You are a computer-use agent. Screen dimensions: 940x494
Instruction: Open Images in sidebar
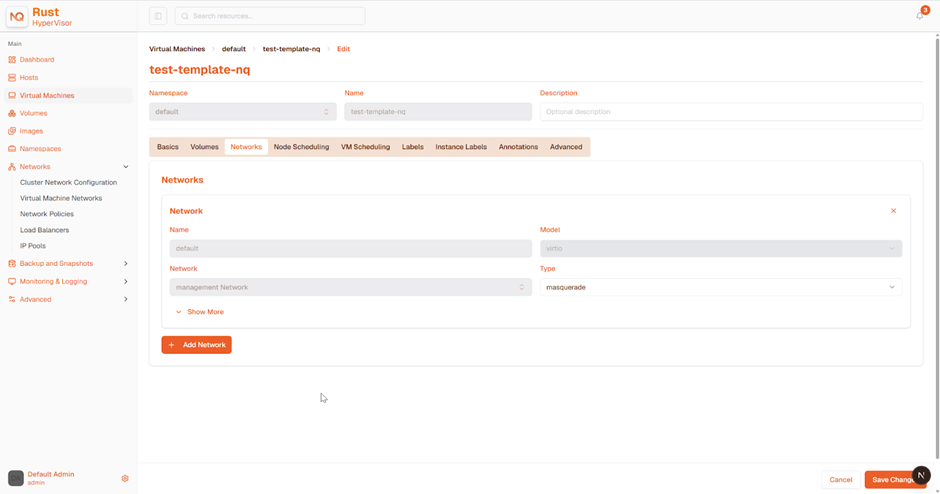click(31, 131)
